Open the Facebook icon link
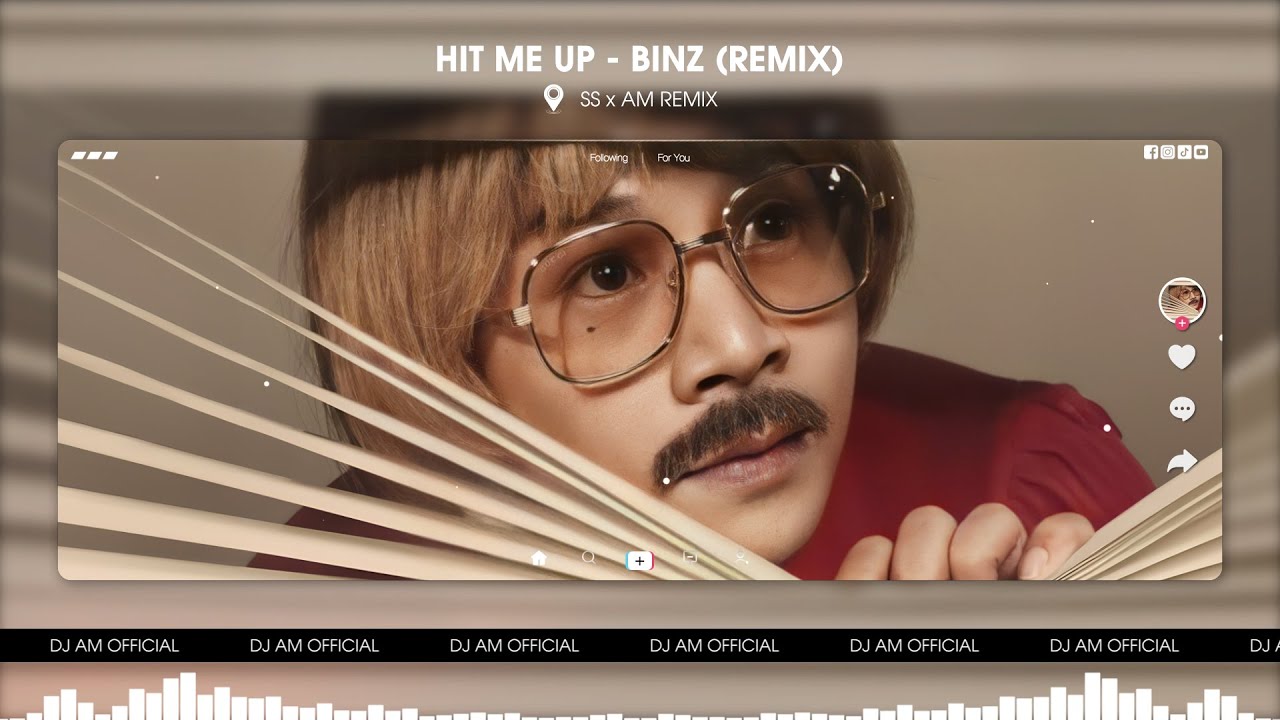The width and height of the screenshot is (1280, 720). click(1151, 152)
